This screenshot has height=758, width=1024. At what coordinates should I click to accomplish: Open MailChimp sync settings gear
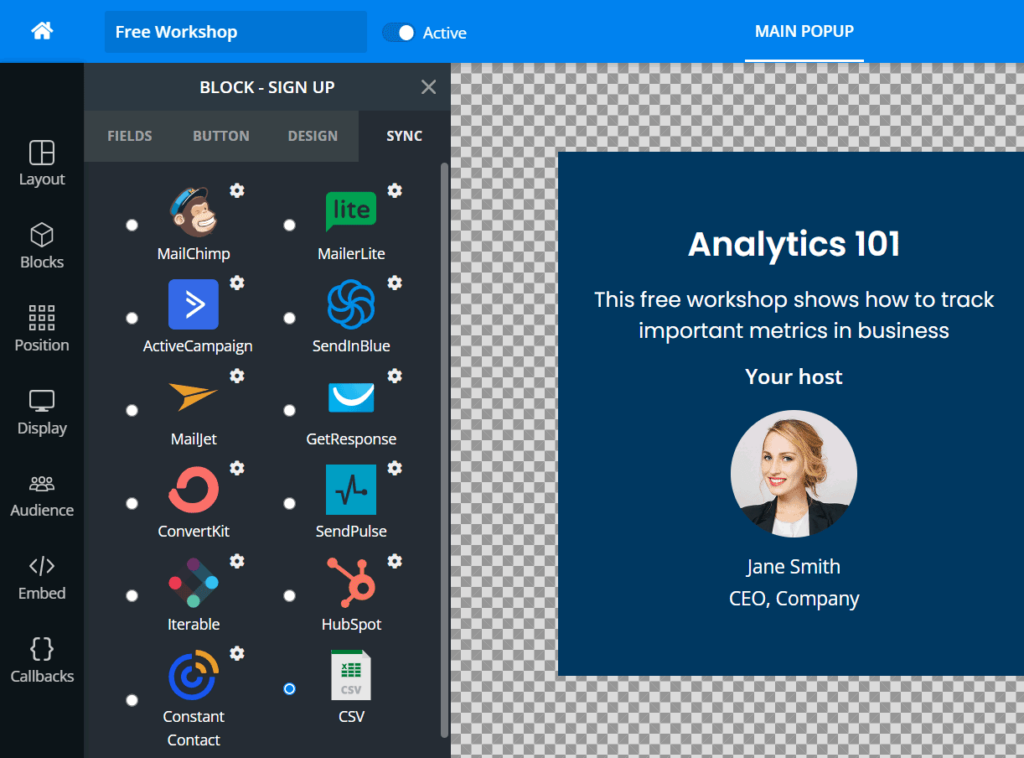[236, 190]
